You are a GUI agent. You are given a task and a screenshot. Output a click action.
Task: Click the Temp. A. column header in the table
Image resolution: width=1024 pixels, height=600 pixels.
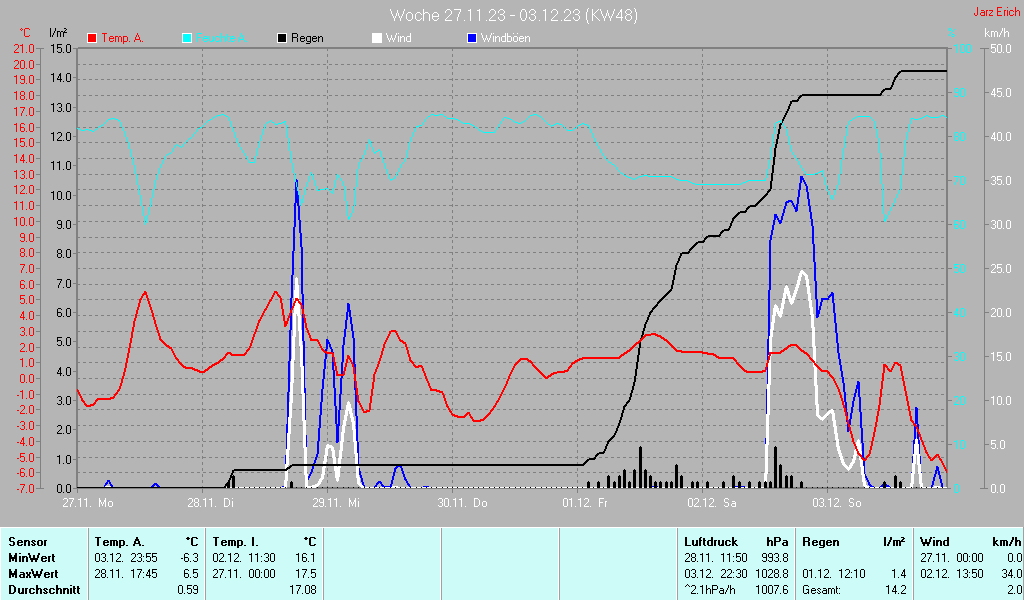point(119,542)
